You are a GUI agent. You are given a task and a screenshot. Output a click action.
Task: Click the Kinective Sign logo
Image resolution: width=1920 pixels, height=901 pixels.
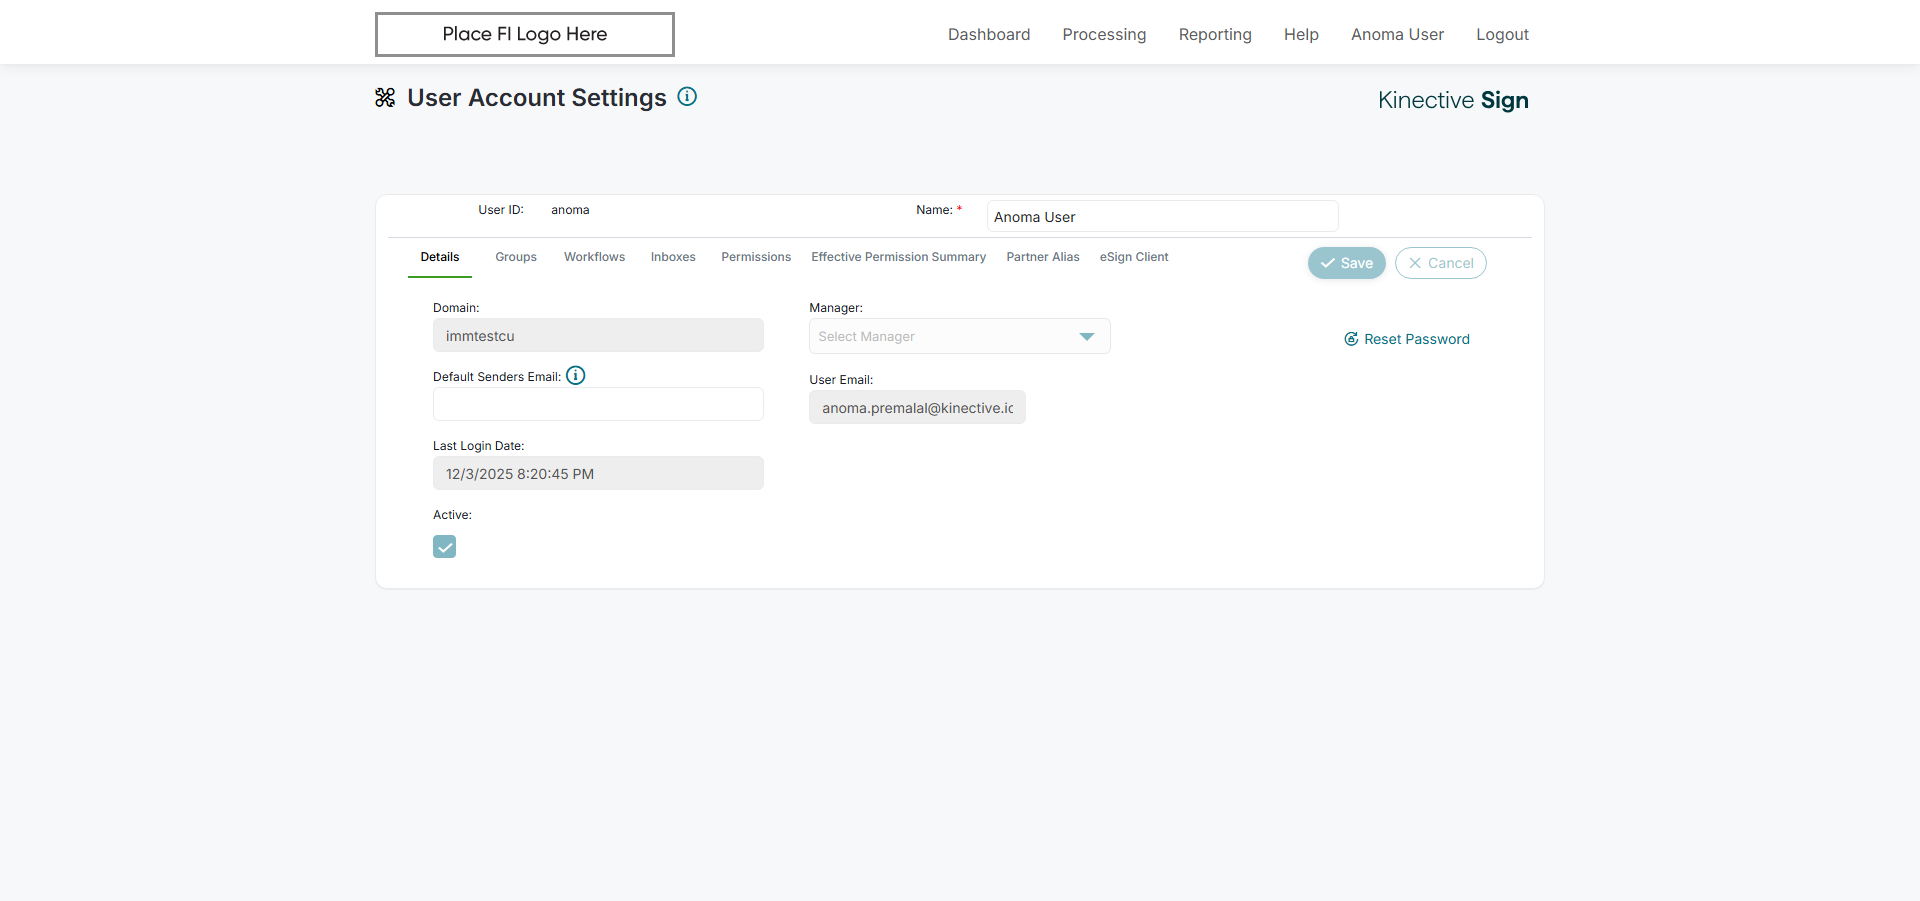(1452, 100)
